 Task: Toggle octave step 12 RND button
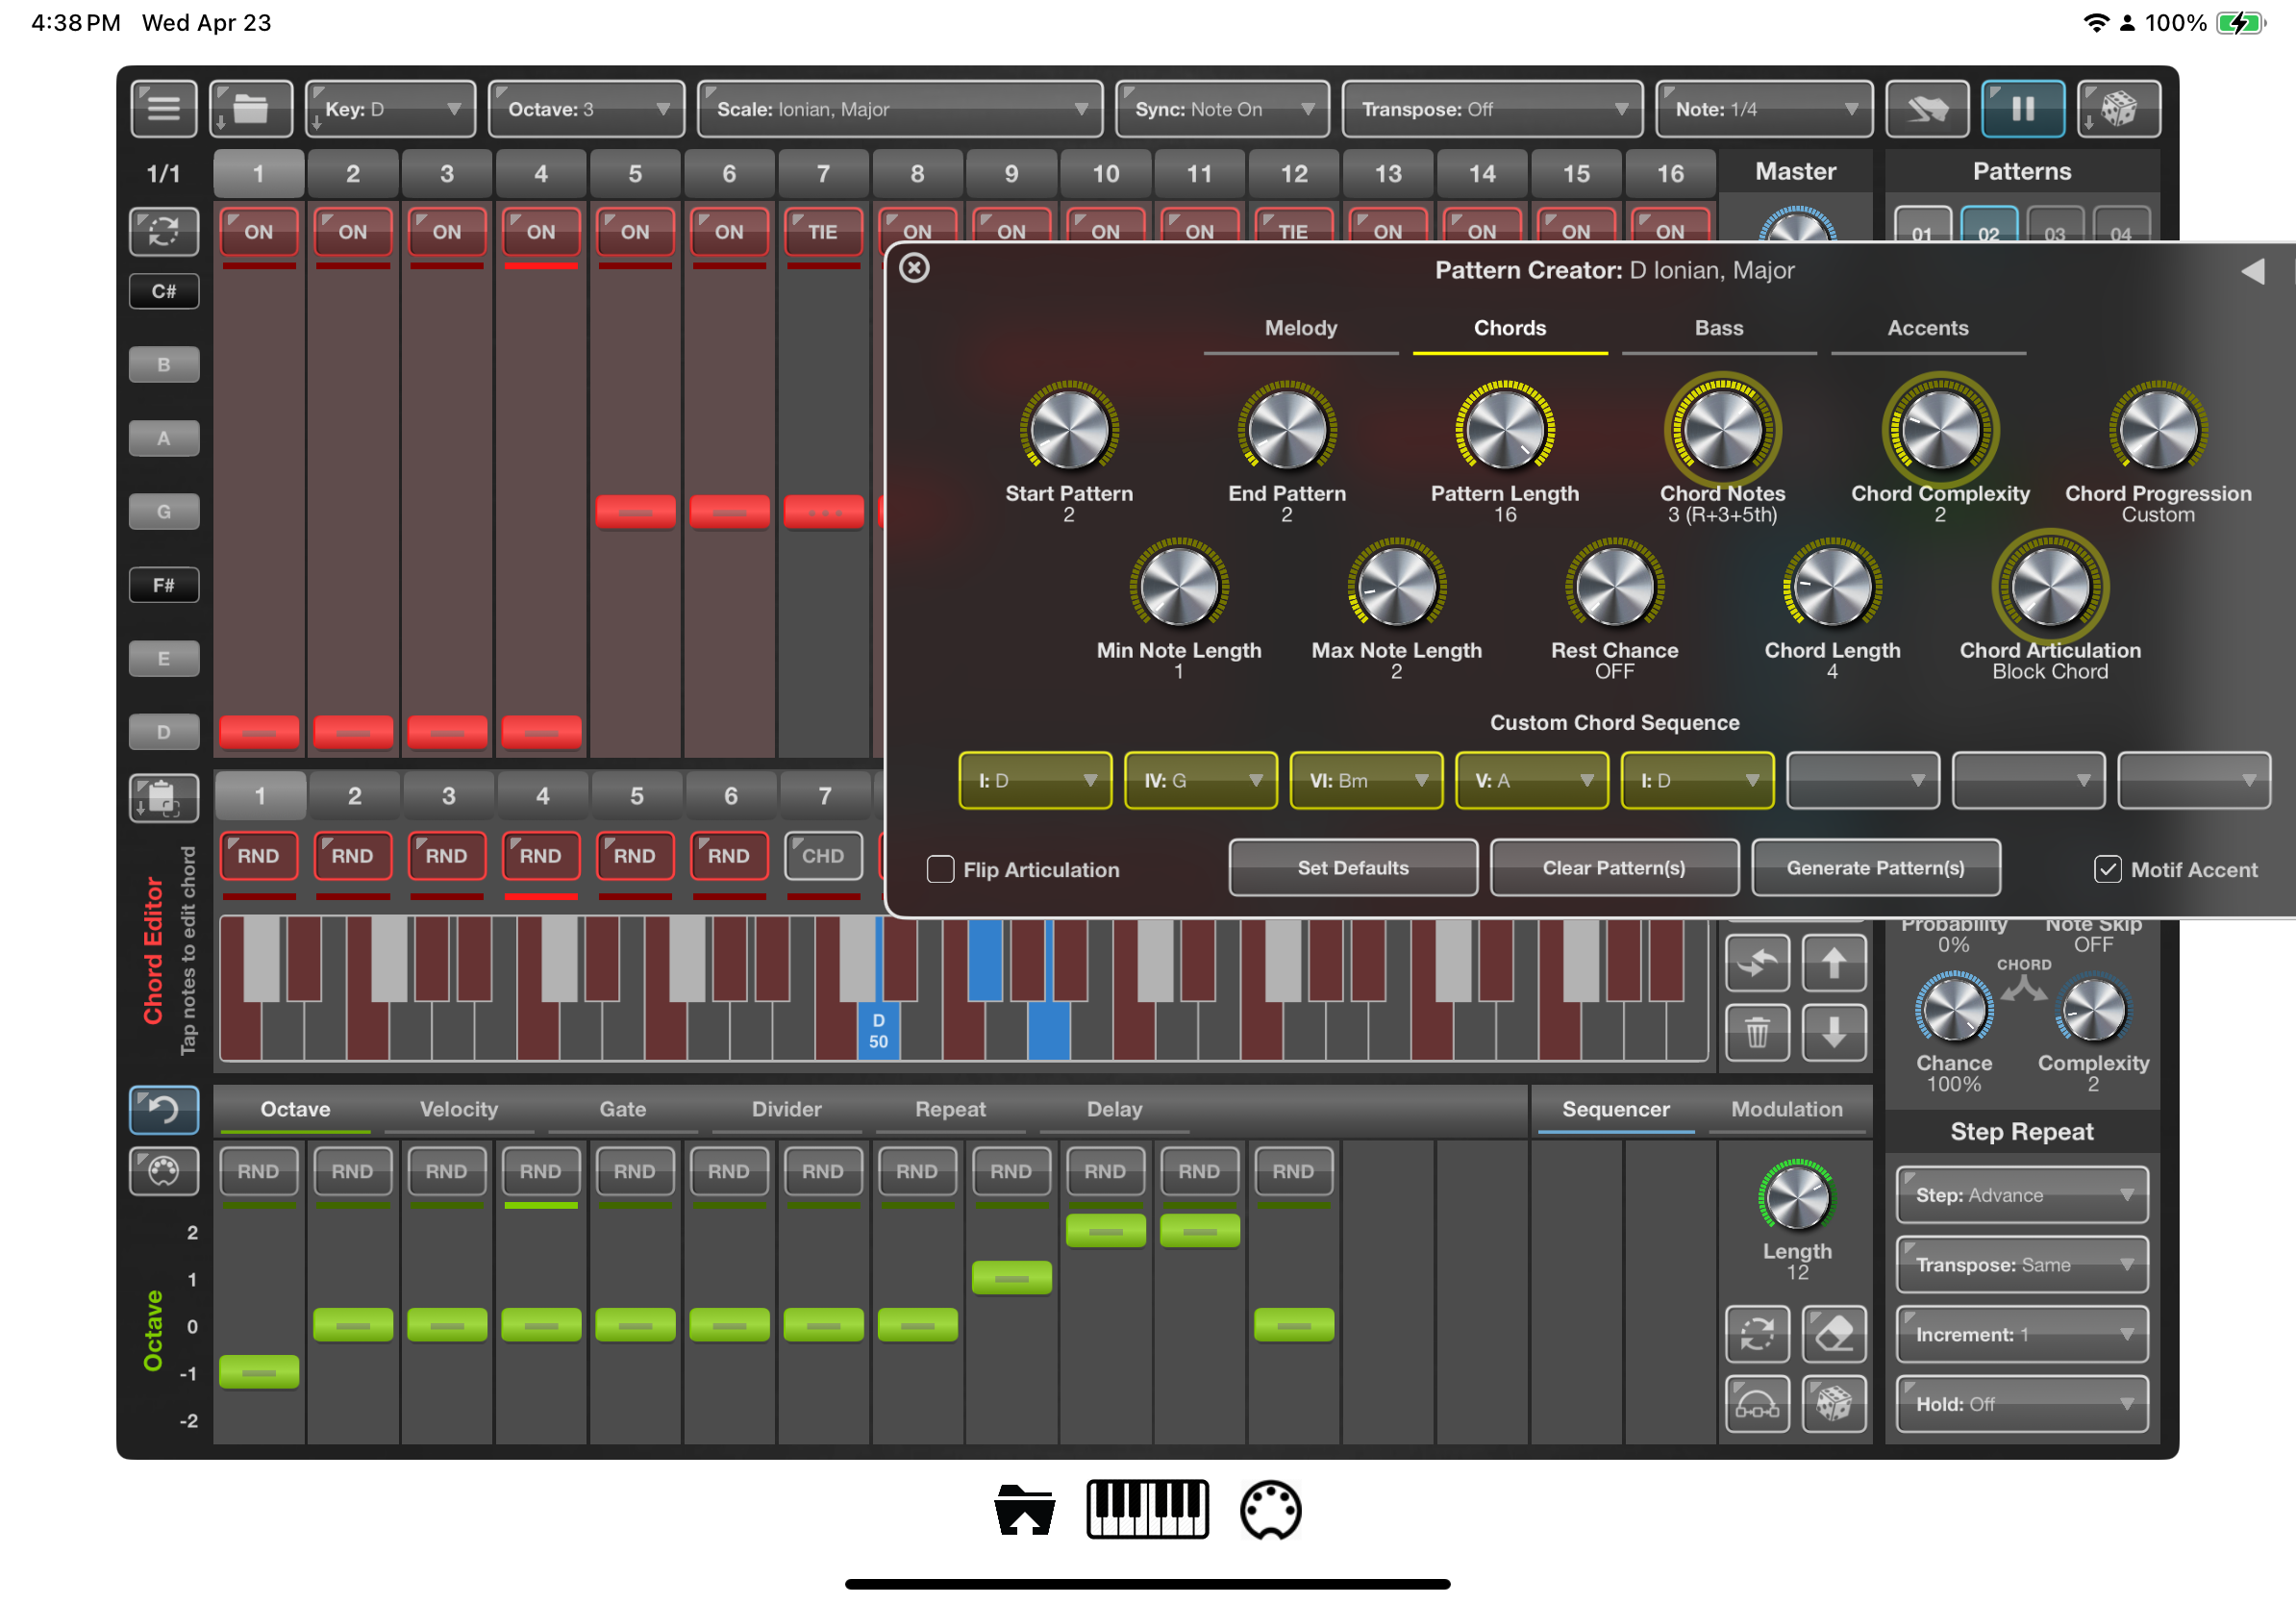(x=1293, y=1171)
